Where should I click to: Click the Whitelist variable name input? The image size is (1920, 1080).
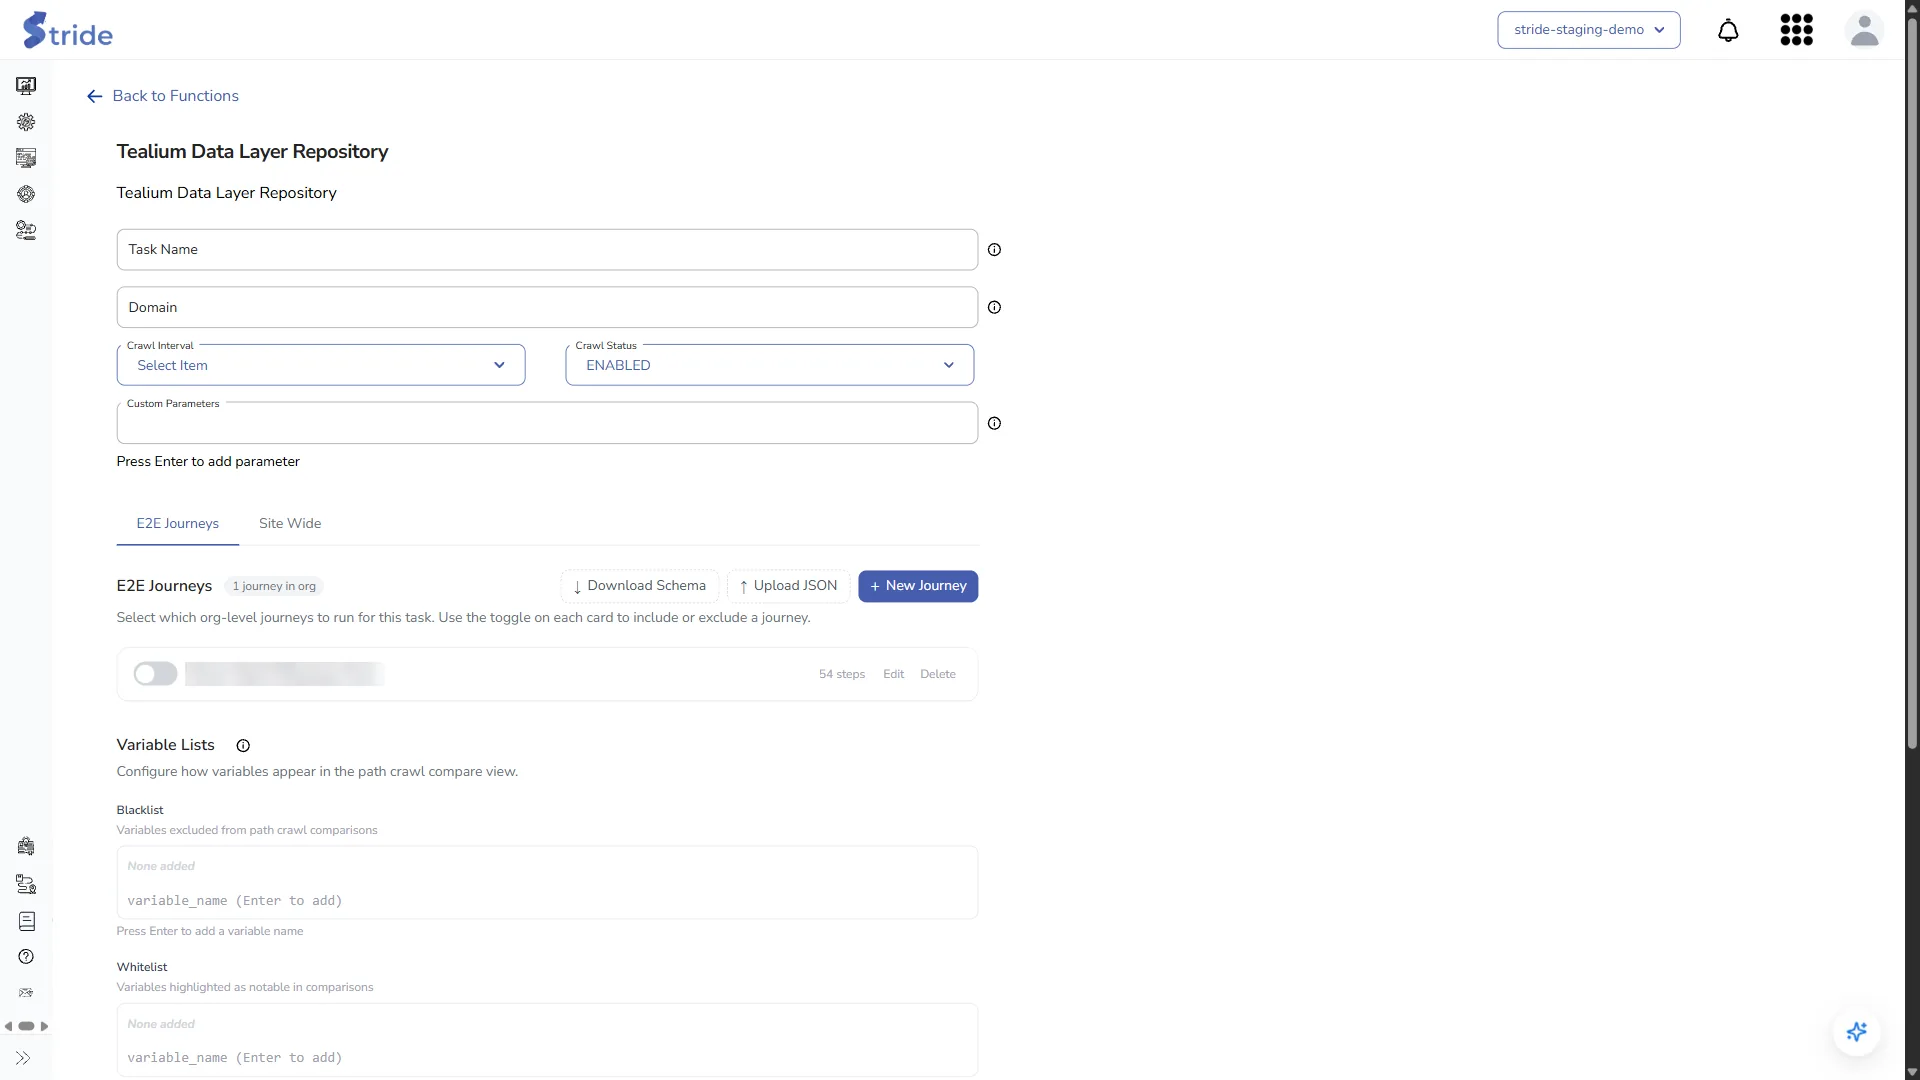point(547,1058)
